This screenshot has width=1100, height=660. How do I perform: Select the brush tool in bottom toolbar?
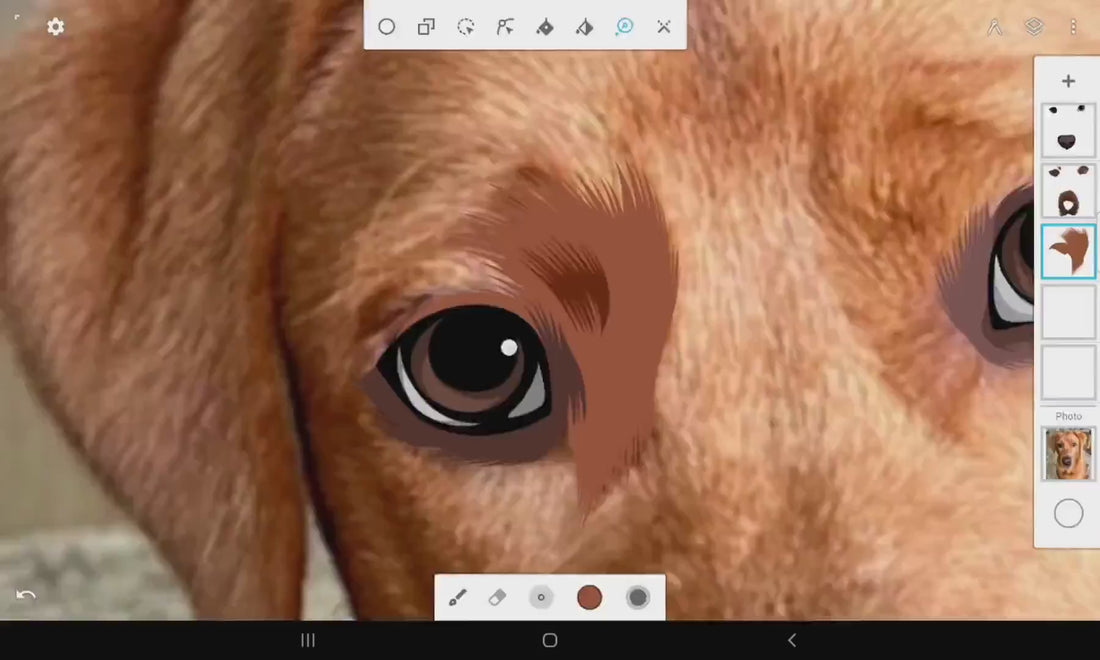pos(457,598)
